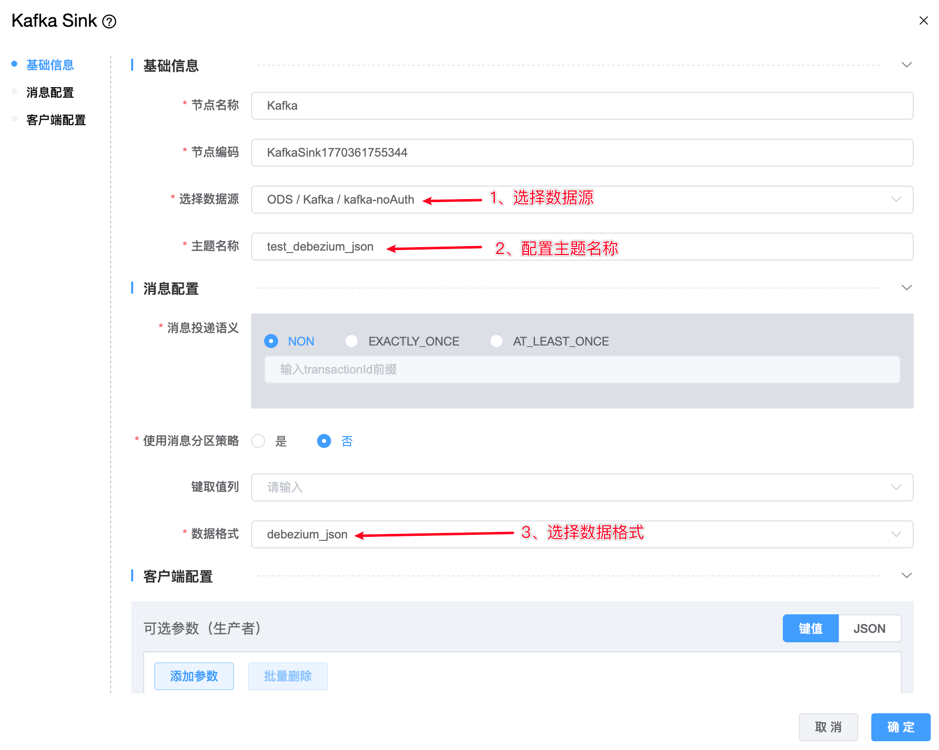
Task: Open the 选择数据源 dropdown
Action: click(895, 199)
